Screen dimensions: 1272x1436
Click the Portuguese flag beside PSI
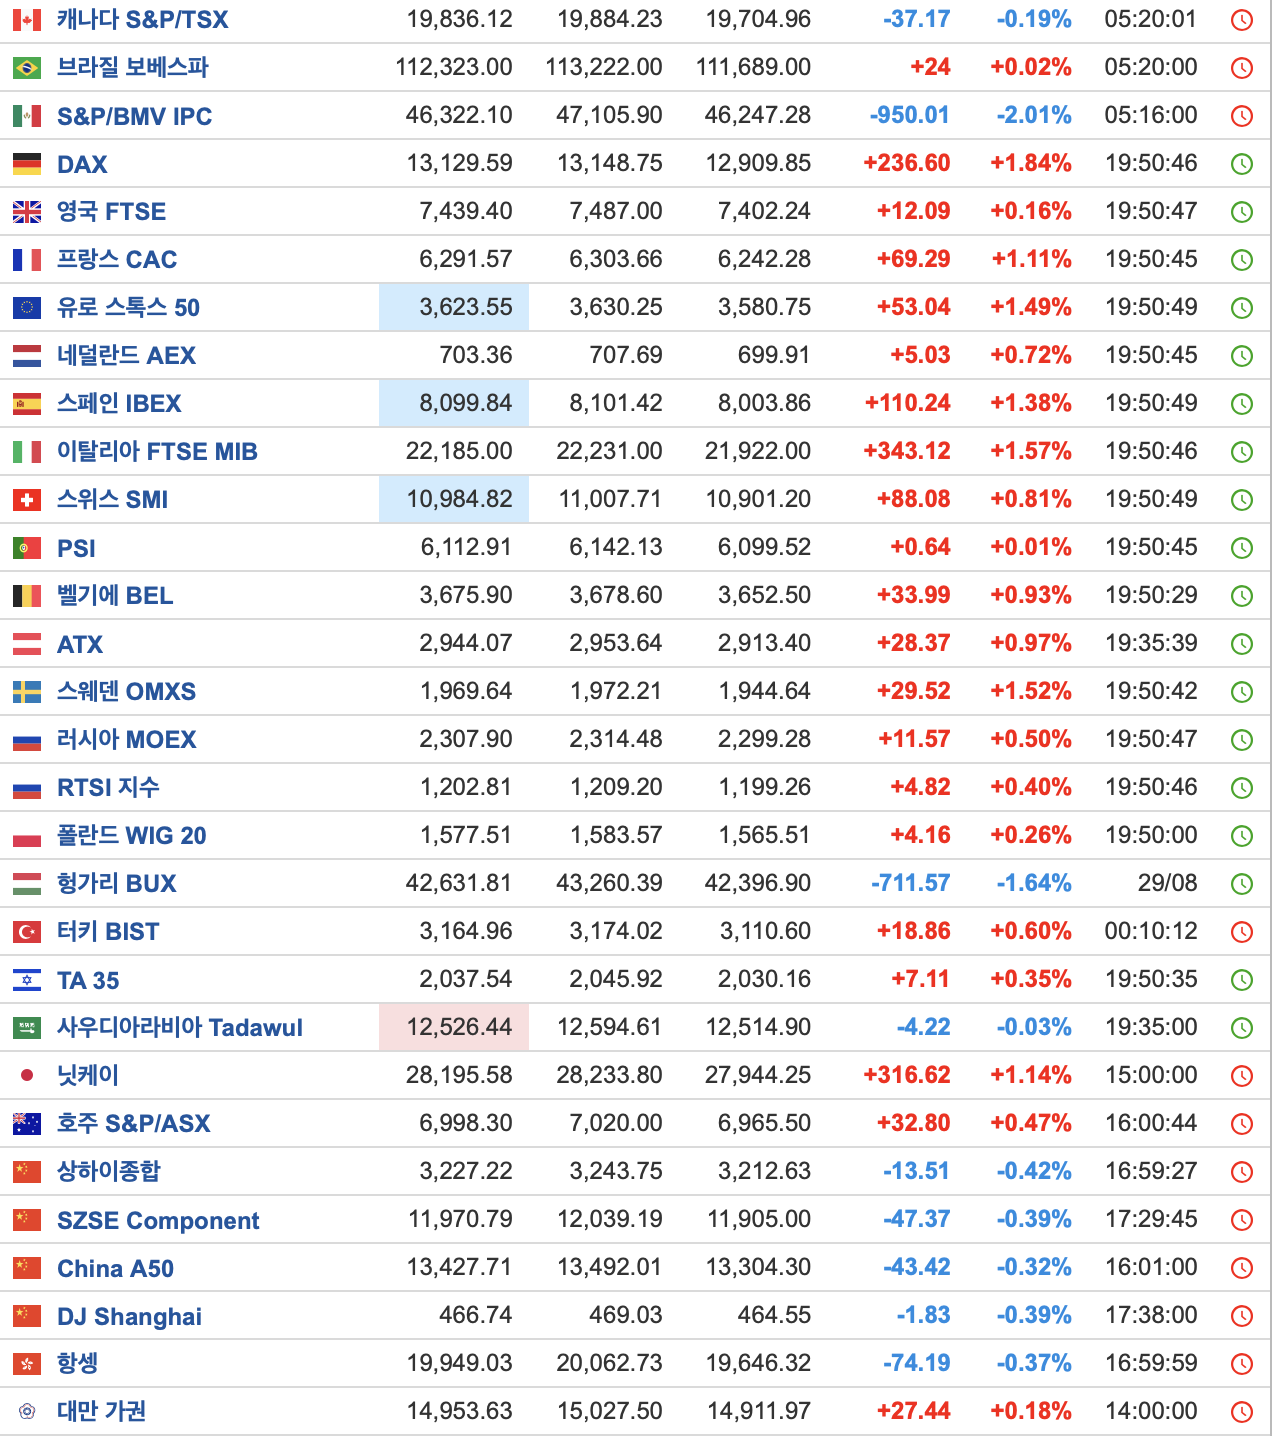coord(27,547)
